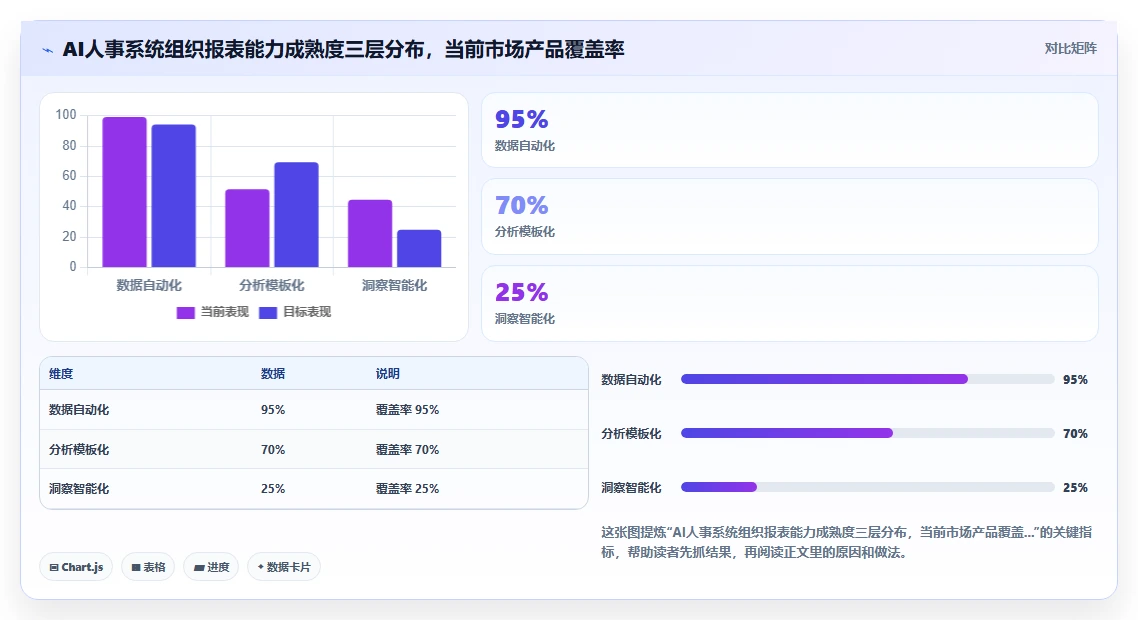Image resolution: width=1138 pixels, height=620 pixels.
Task: Click the main title heading text
Action: [343, 49]
